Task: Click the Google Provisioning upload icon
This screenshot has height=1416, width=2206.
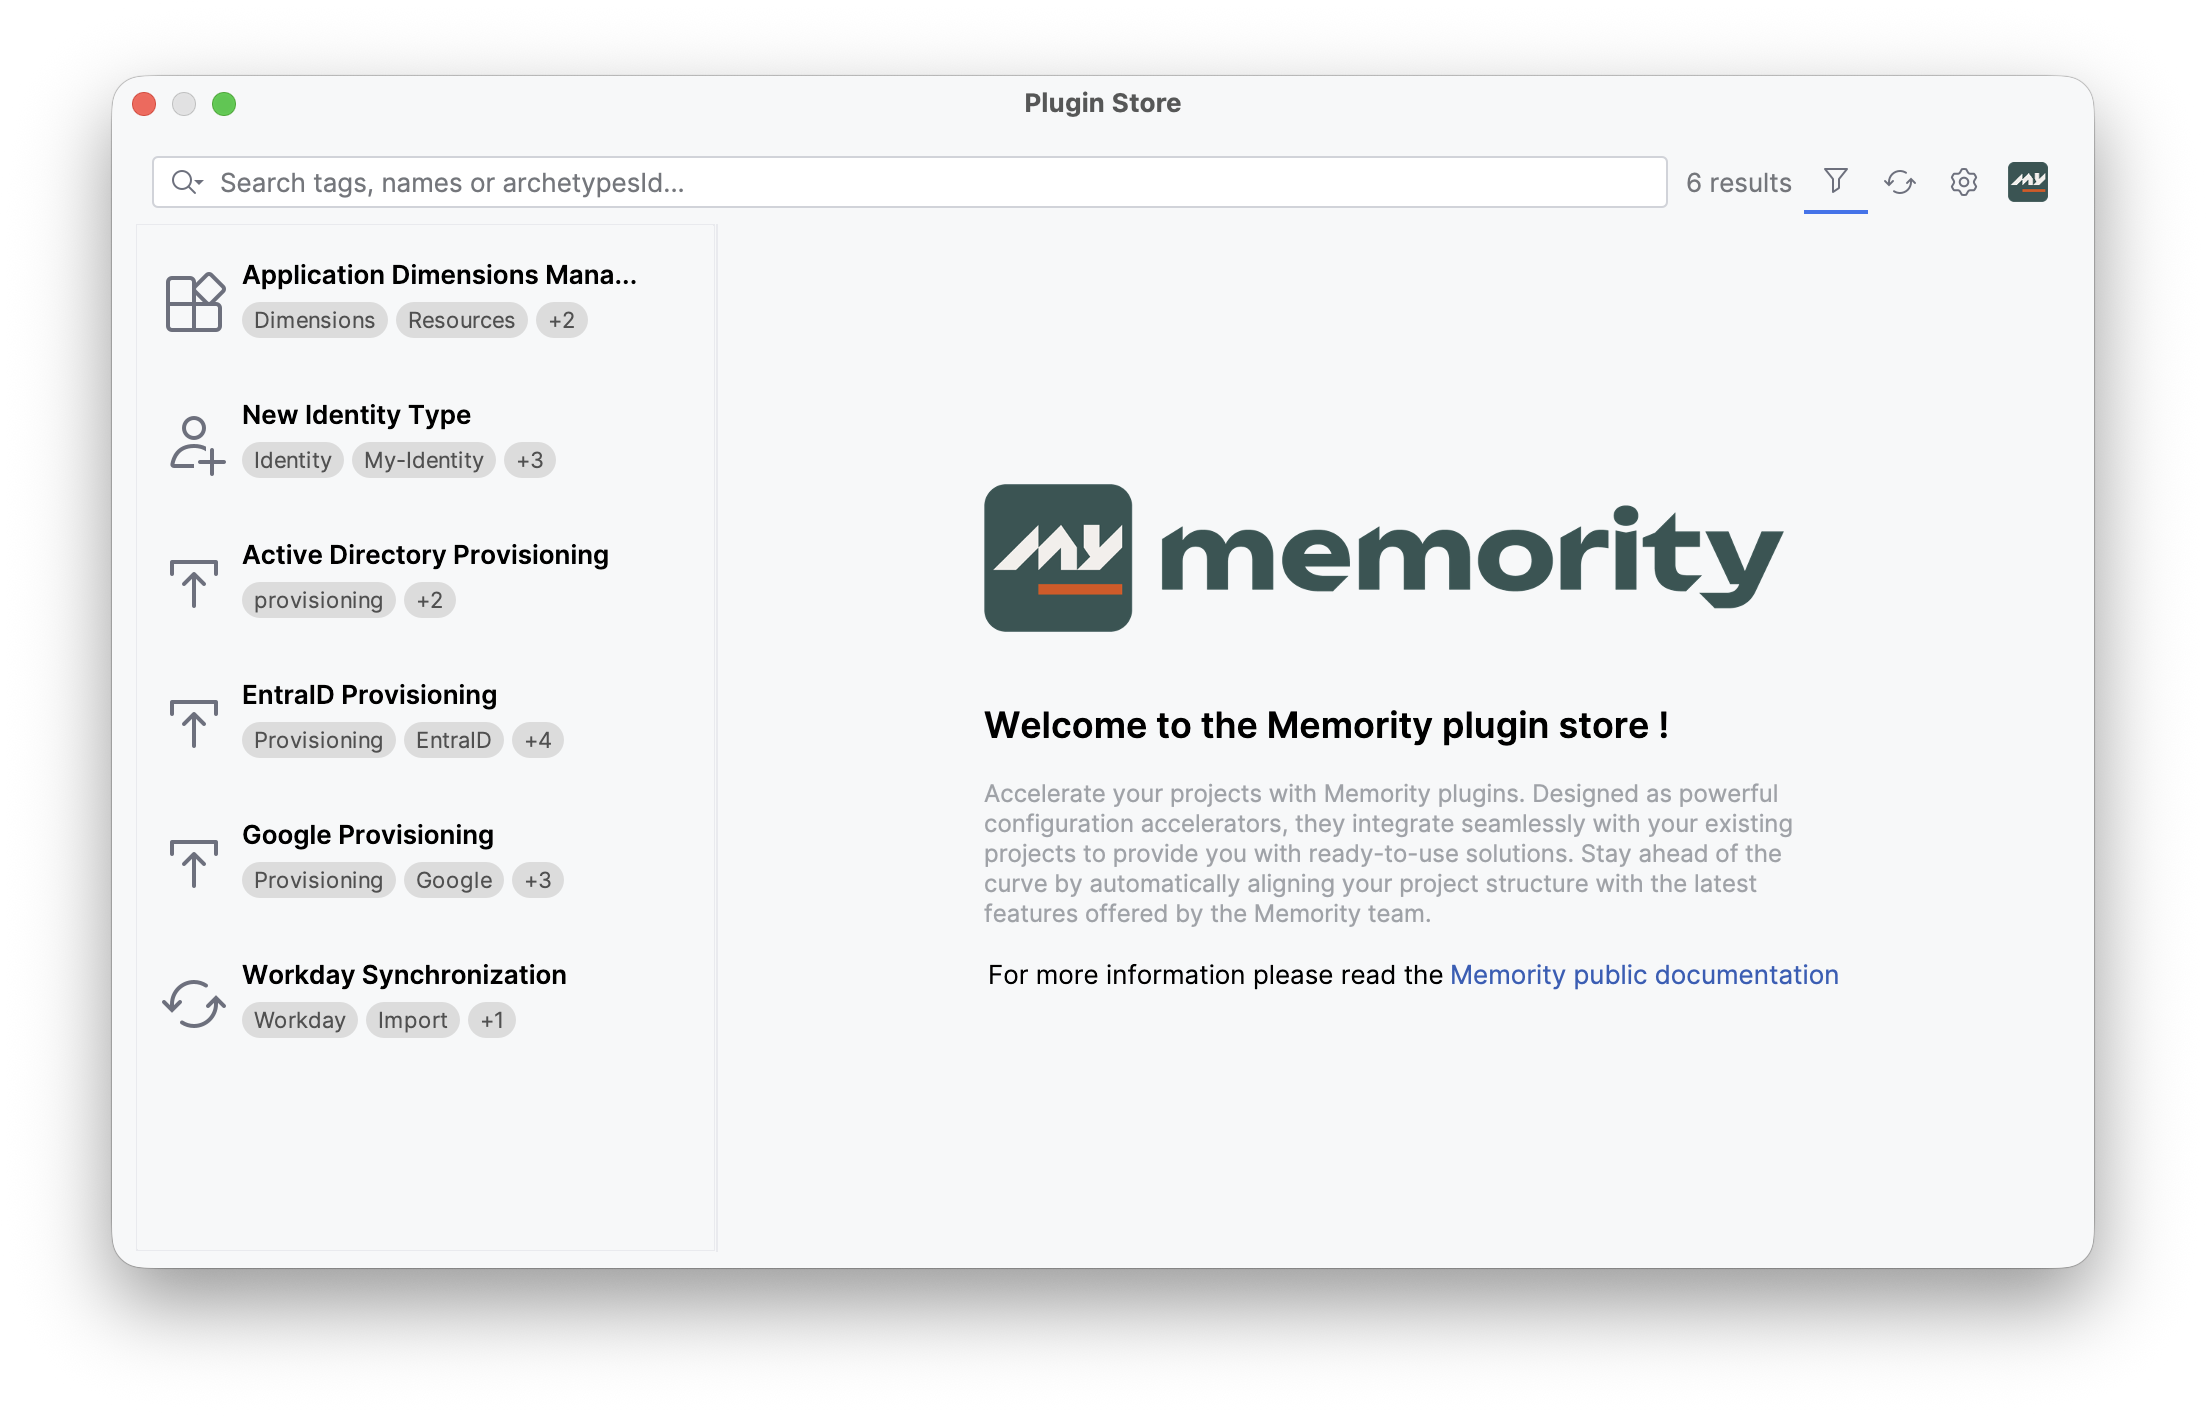Action: tap(194, 863)
